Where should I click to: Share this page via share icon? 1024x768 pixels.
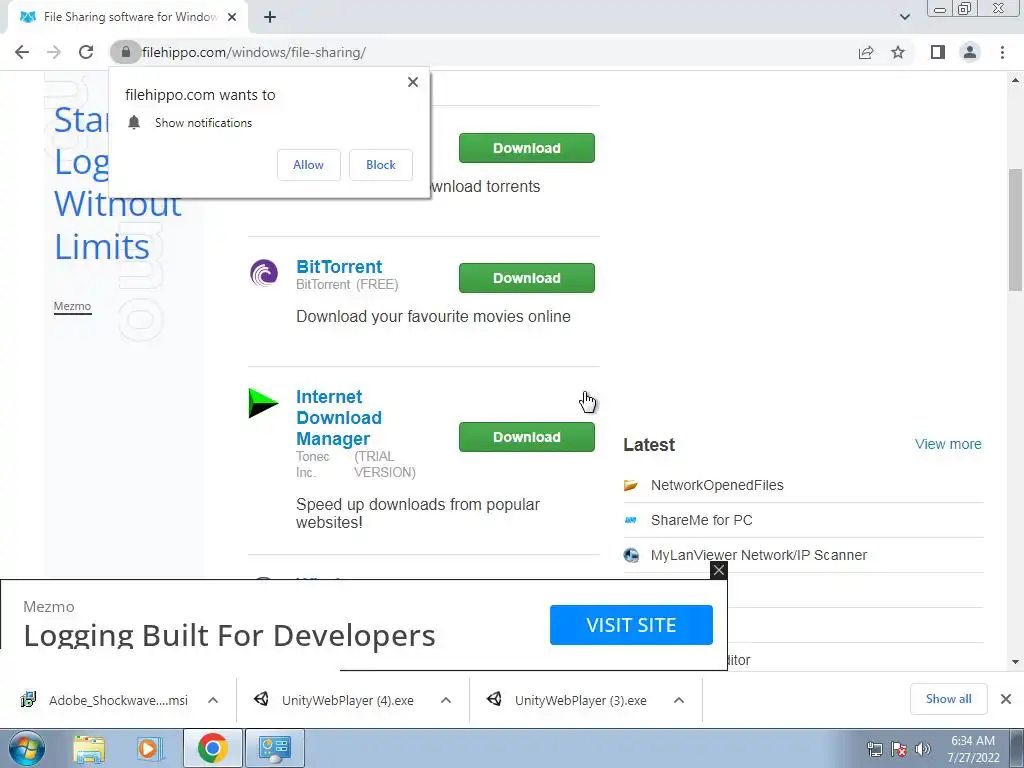[866, 52]
